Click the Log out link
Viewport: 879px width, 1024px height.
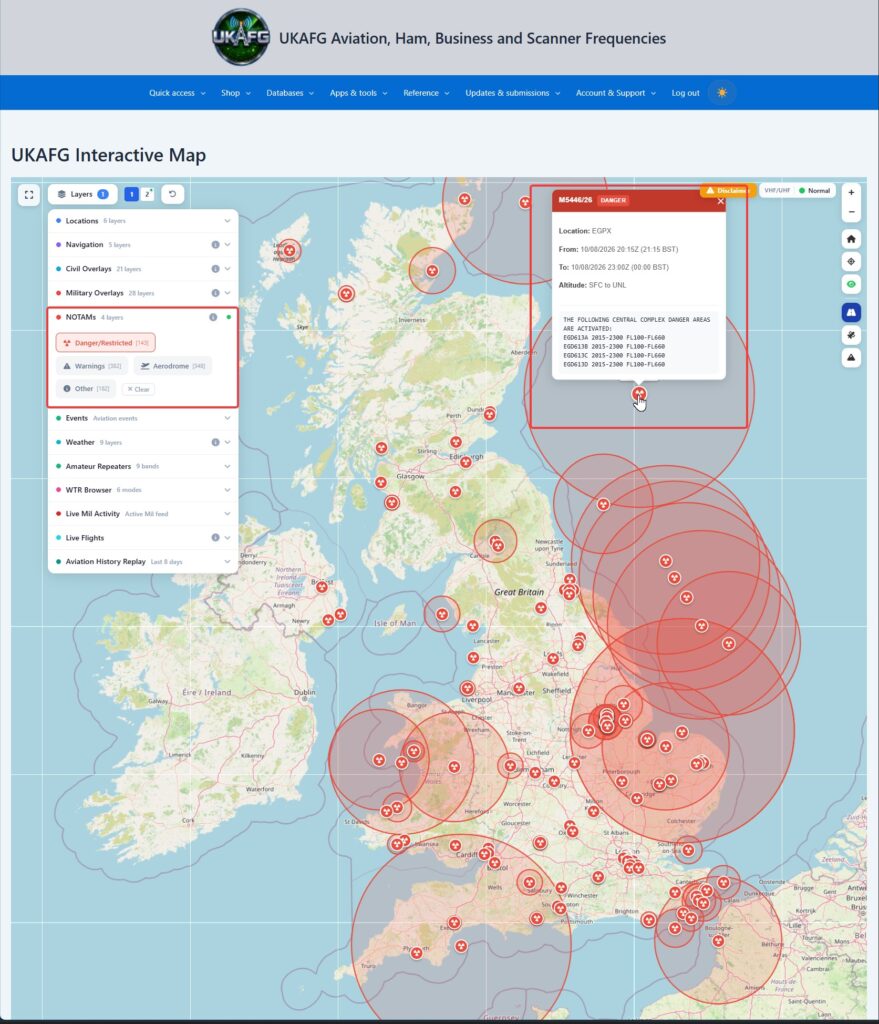pyautogui.click(x=685, y=93)
